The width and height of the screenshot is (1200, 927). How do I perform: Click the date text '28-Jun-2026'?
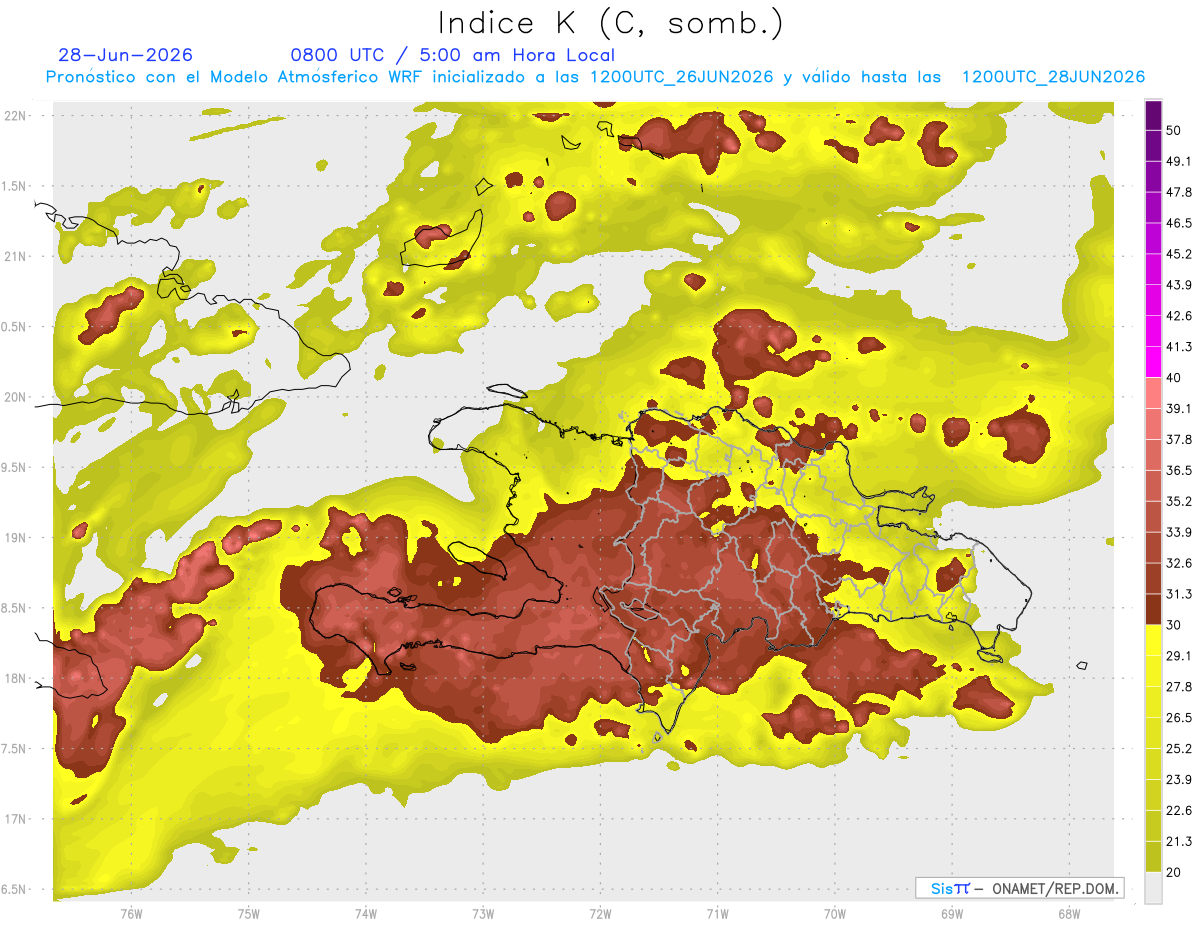click(126, 55)
